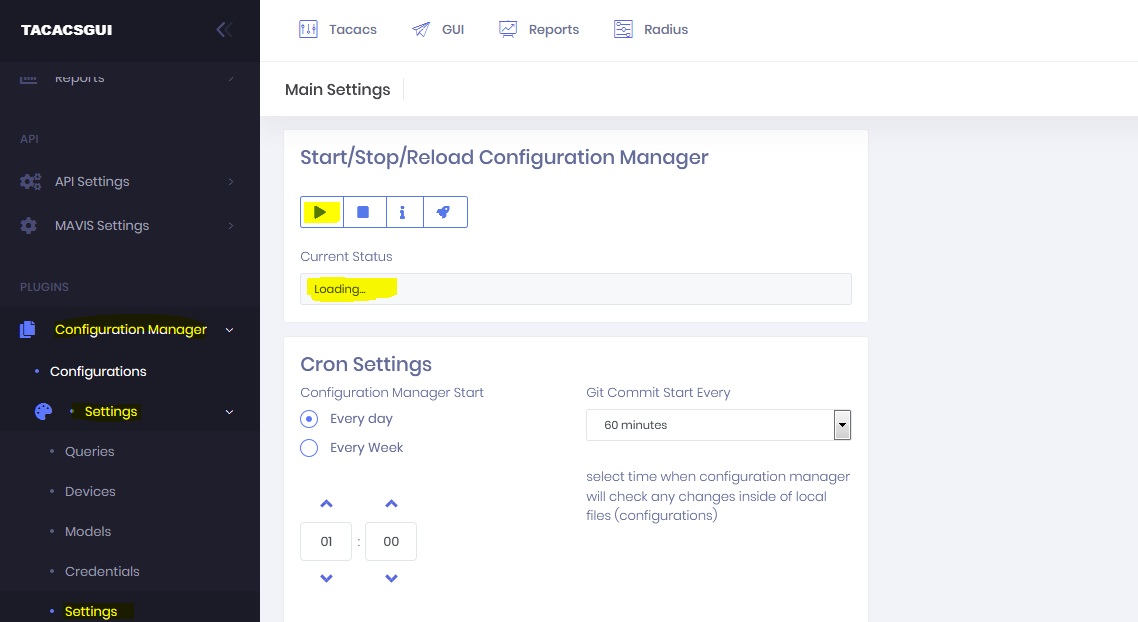The height and width of the screenshot is (622, 1138).
Task: Open the Devices settings page
Action: pyautogui.click(x=90, y=491)
